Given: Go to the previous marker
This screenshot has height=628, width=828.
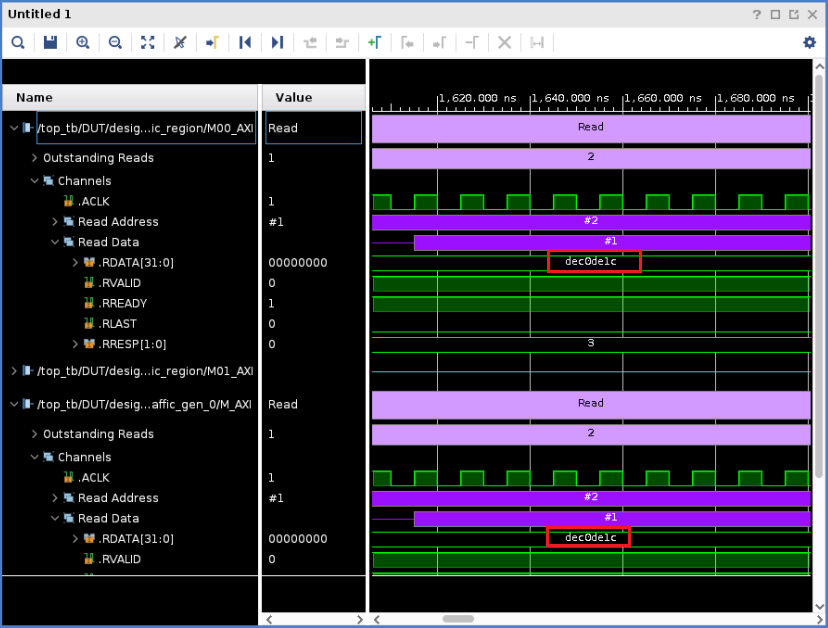Looking at the screenshot, I should pyautogui.click(x=407, y=42).
